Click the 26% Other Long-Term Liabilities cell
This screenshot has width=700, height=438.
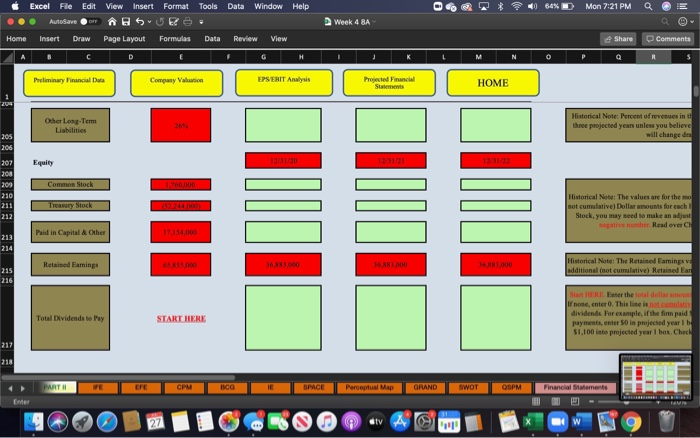pyautogui.click(x=181, y=125)
